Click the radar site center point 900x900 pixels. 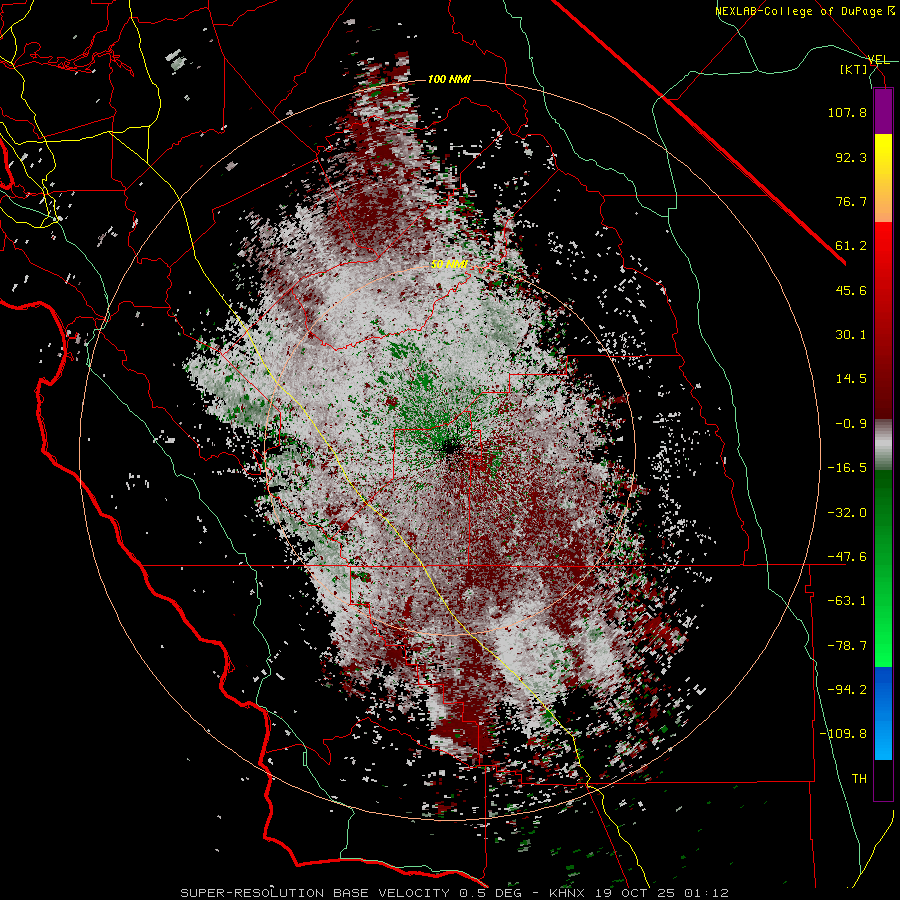pos(449,445)
